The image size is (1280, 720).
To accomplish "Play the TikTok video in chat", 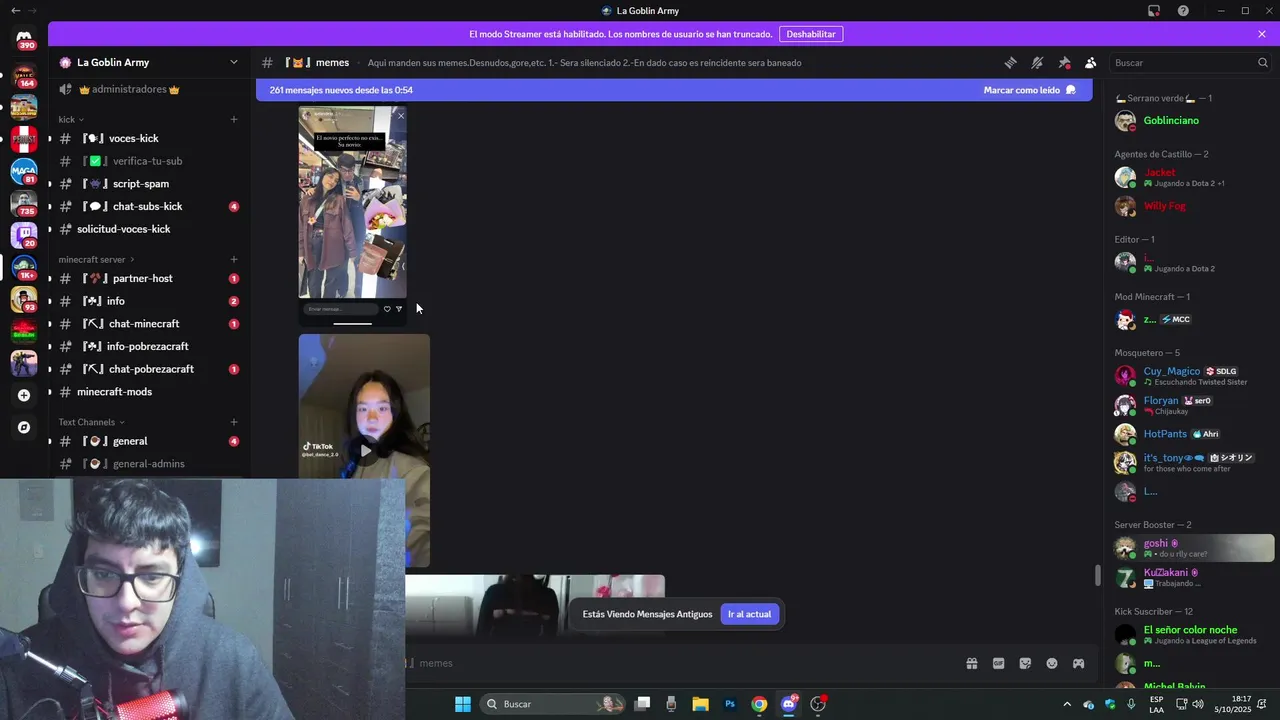I will point(365,450).
